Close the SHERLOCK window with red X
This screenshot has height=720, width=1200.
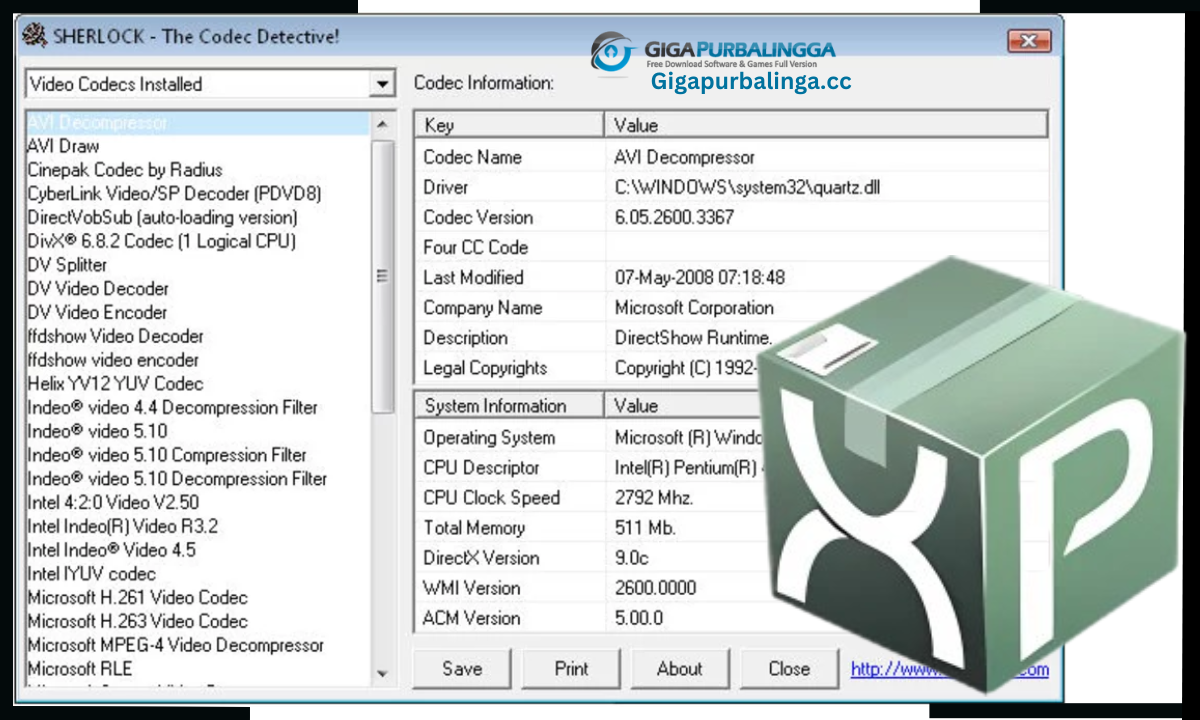(1028, 41)
